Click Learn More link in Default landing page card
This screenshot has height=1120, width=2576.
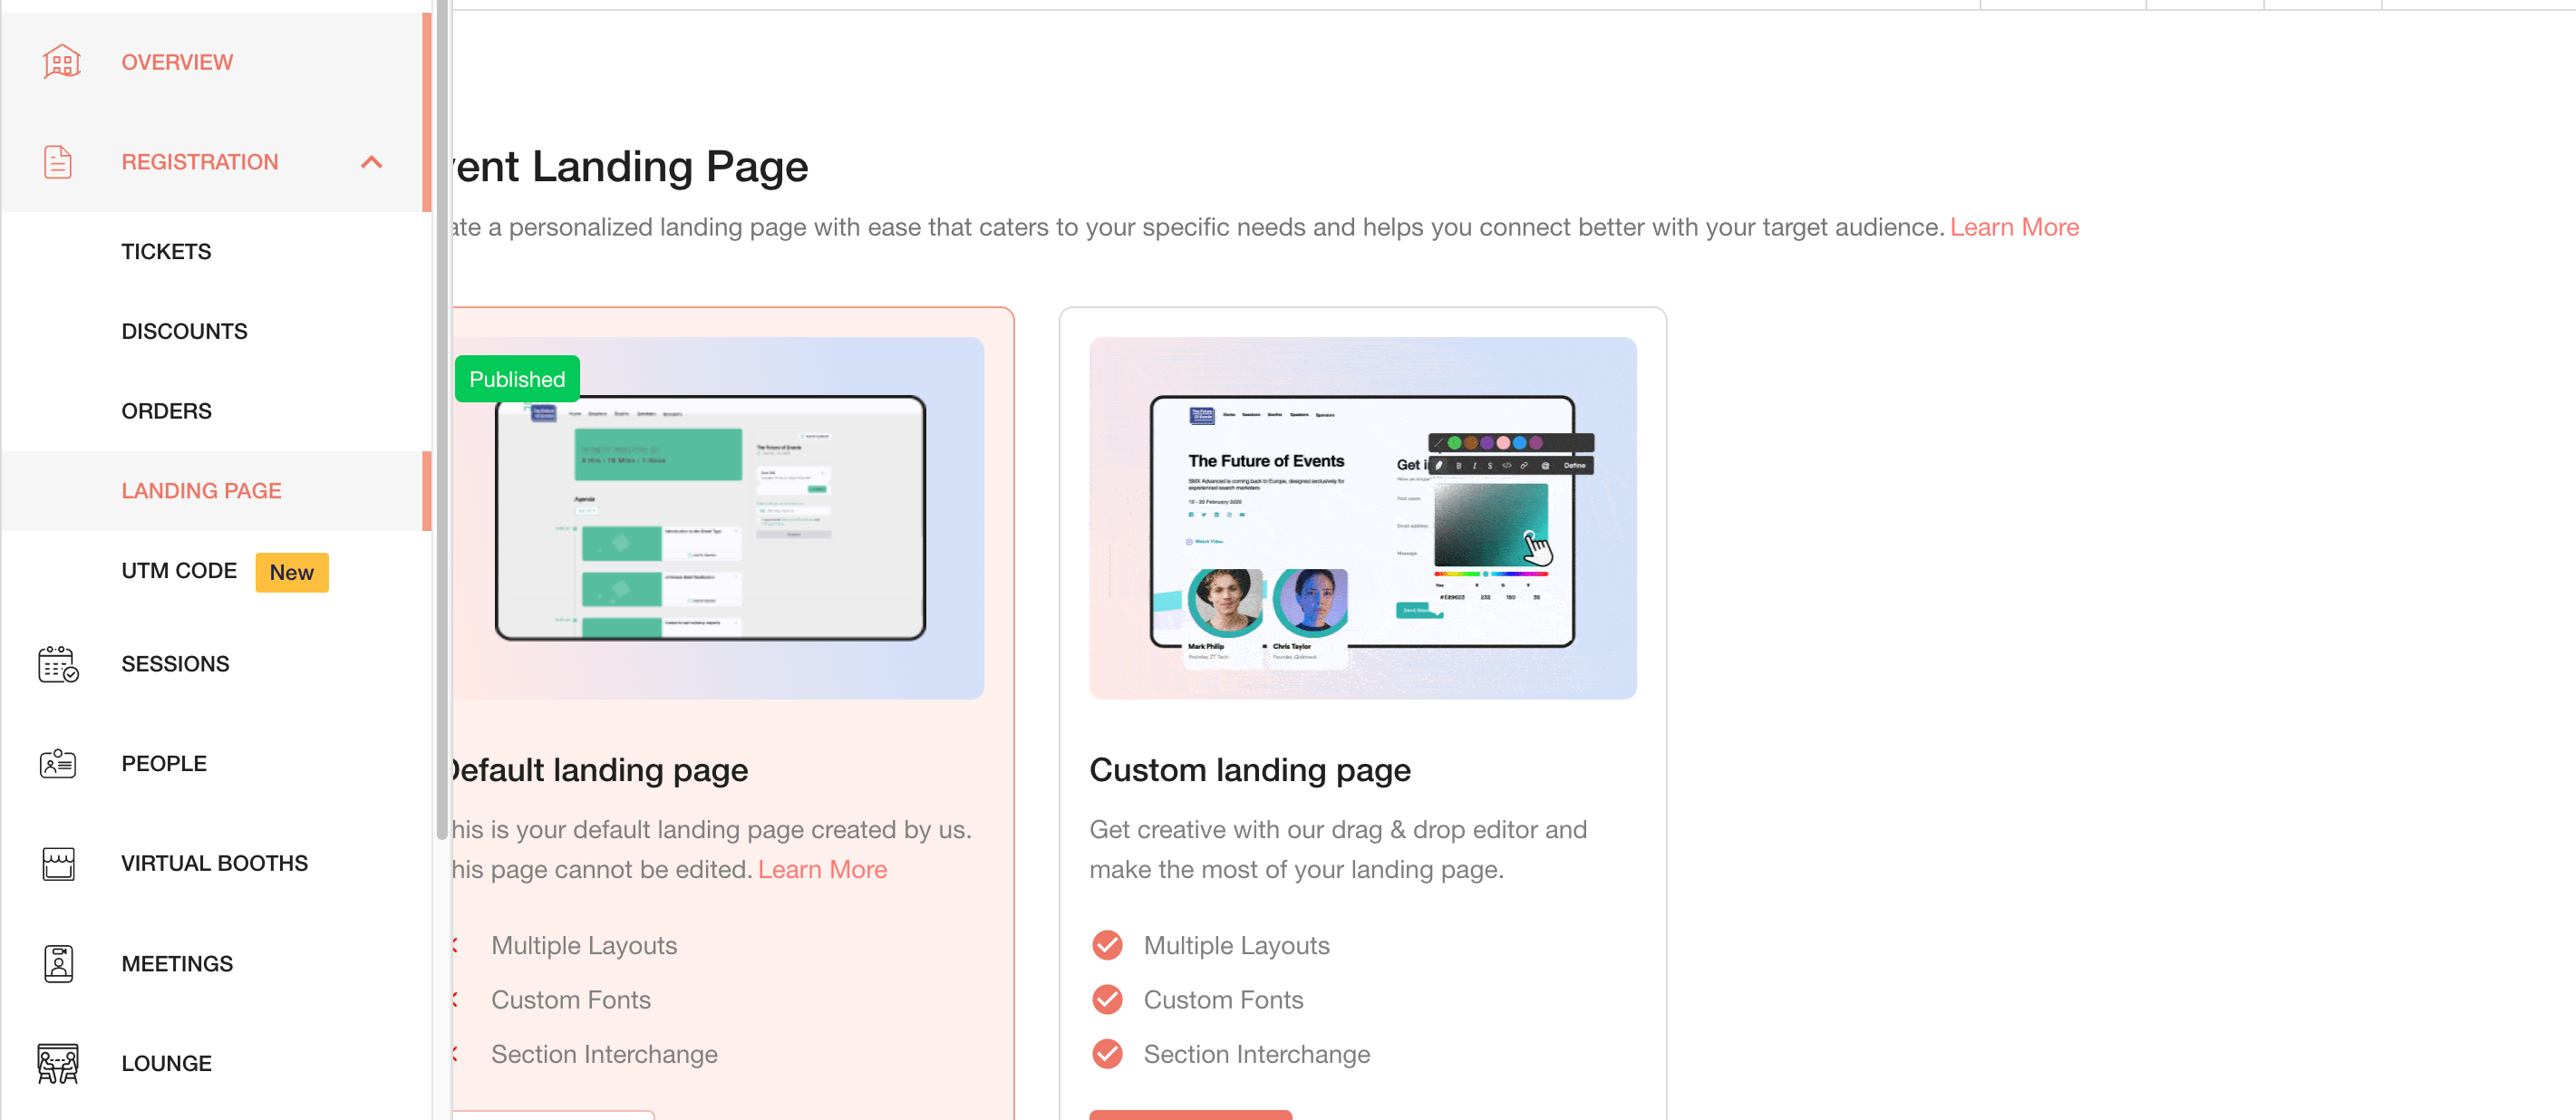822,869
